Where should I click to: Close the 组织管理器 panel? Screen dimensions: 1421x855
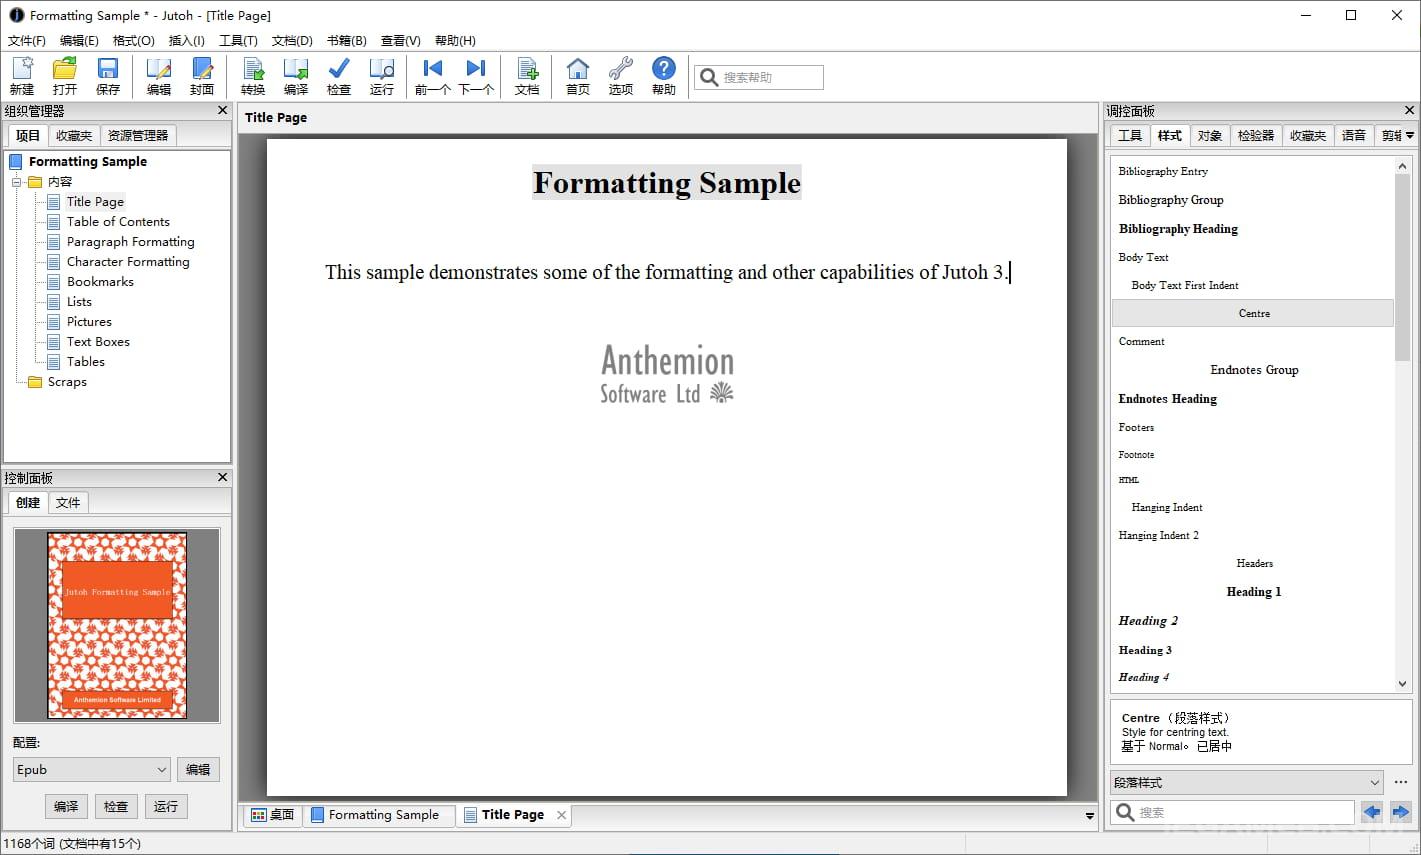coord(222,110)
